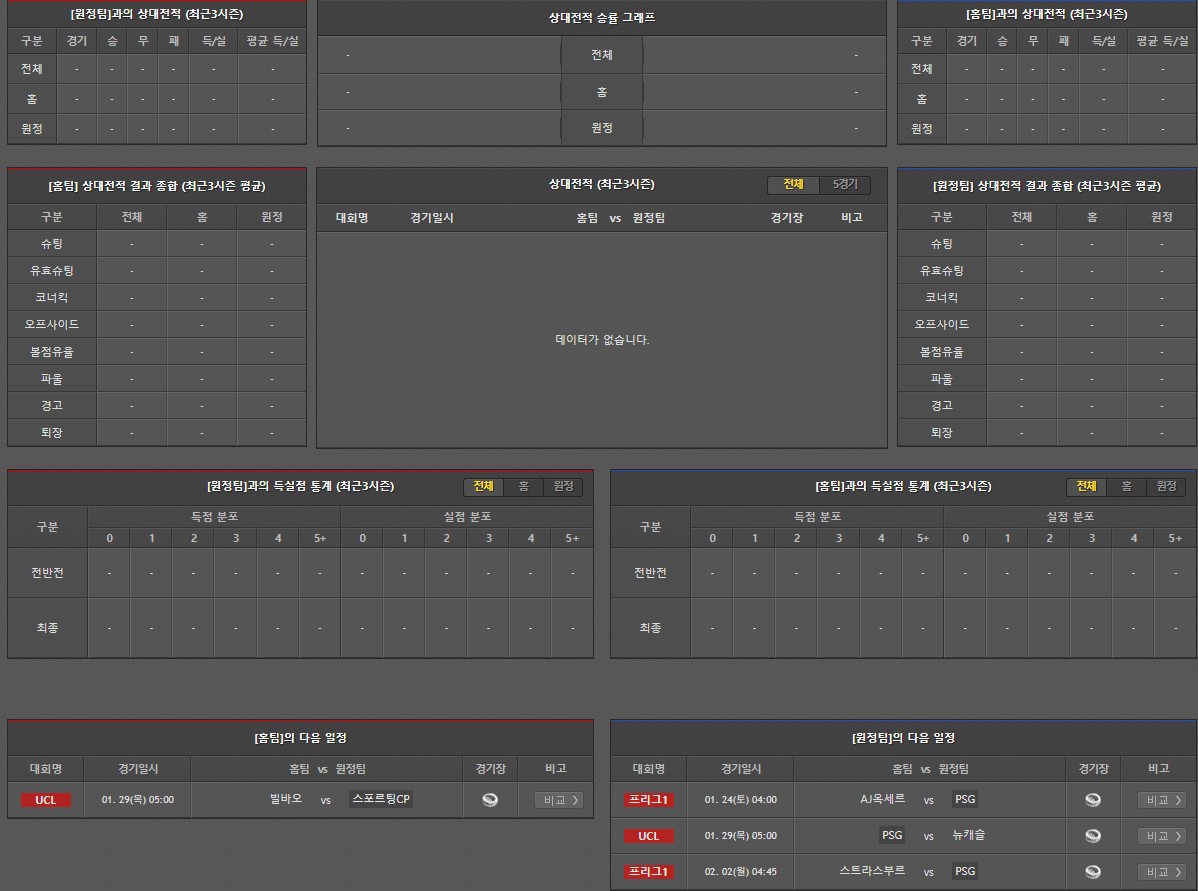Viewport: 1198px width, 891px height.
Task: Expand 비교 for 스트라스부르 vs PSG
Action: pos(1161,872)
